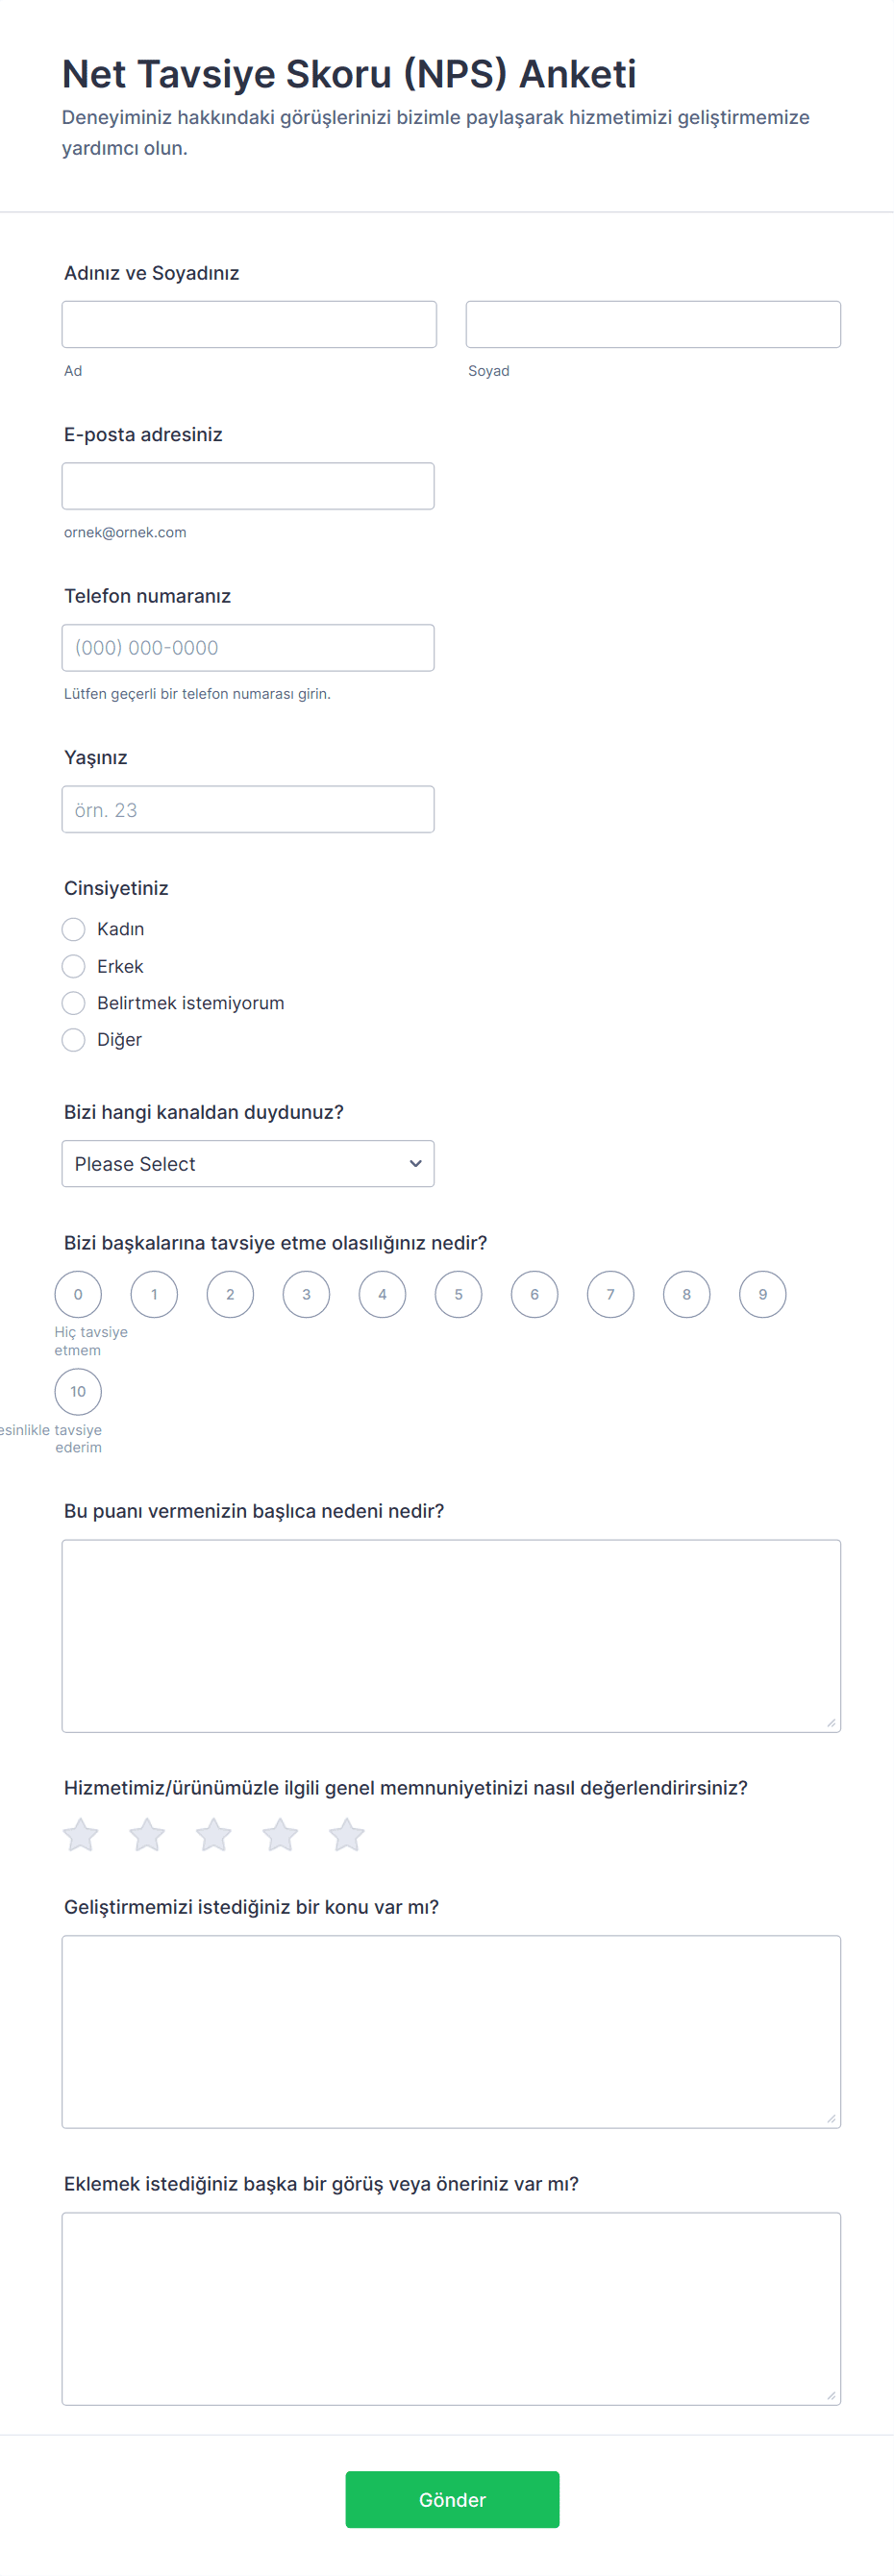Rate with the first star
The image size is (894, 2576).
click(81, 1834)
